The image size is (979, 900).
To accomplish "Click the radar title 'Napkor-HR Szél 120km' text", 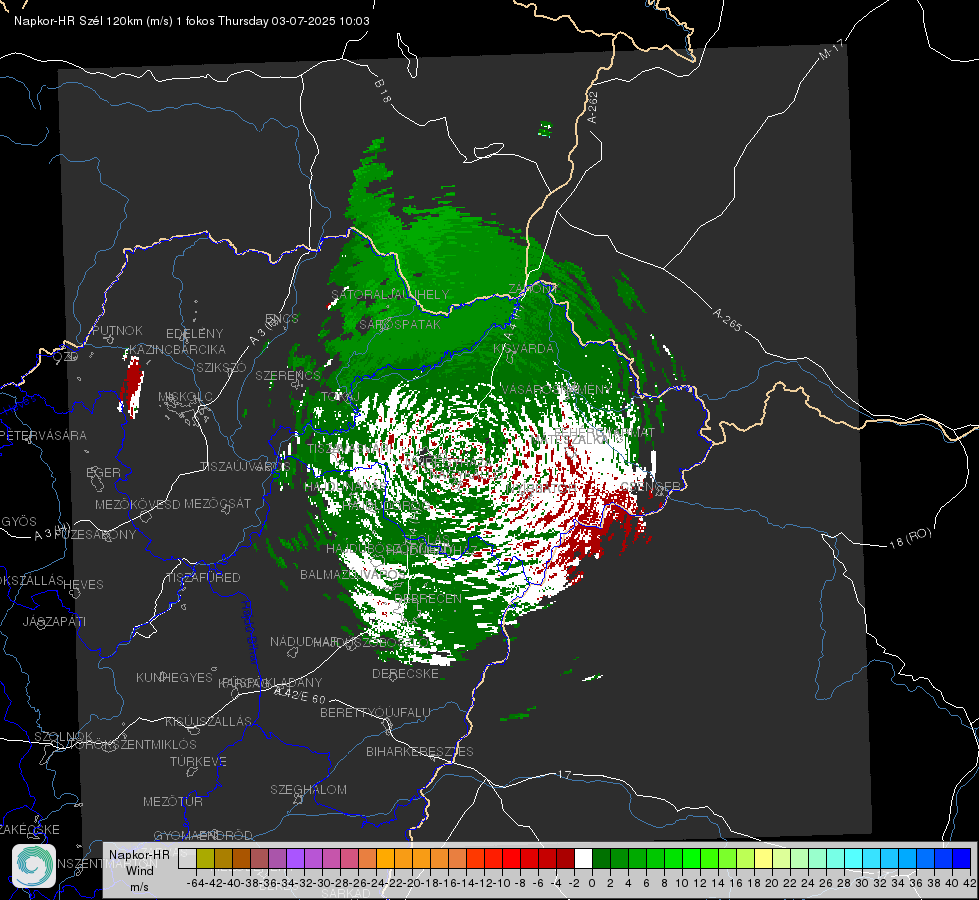I will point(79,21).
